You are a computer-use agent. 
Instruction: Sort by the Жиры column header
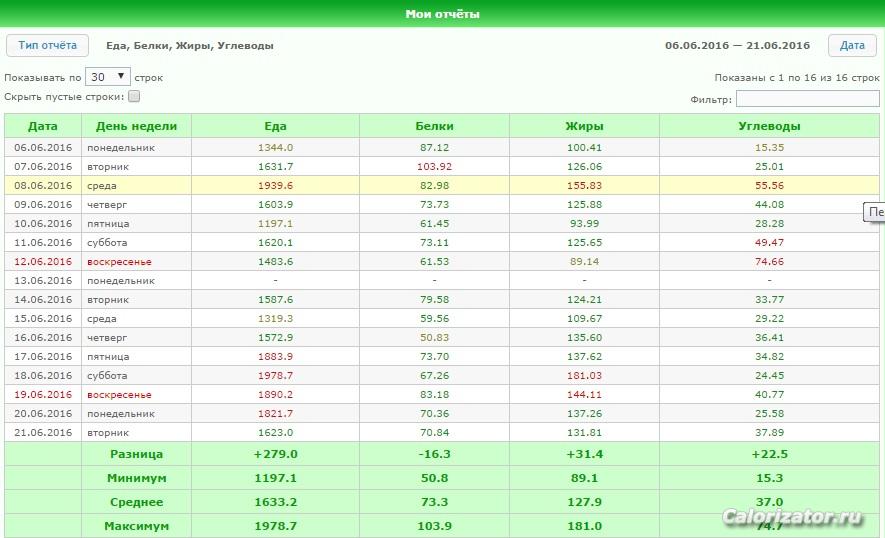pos(584,126)
